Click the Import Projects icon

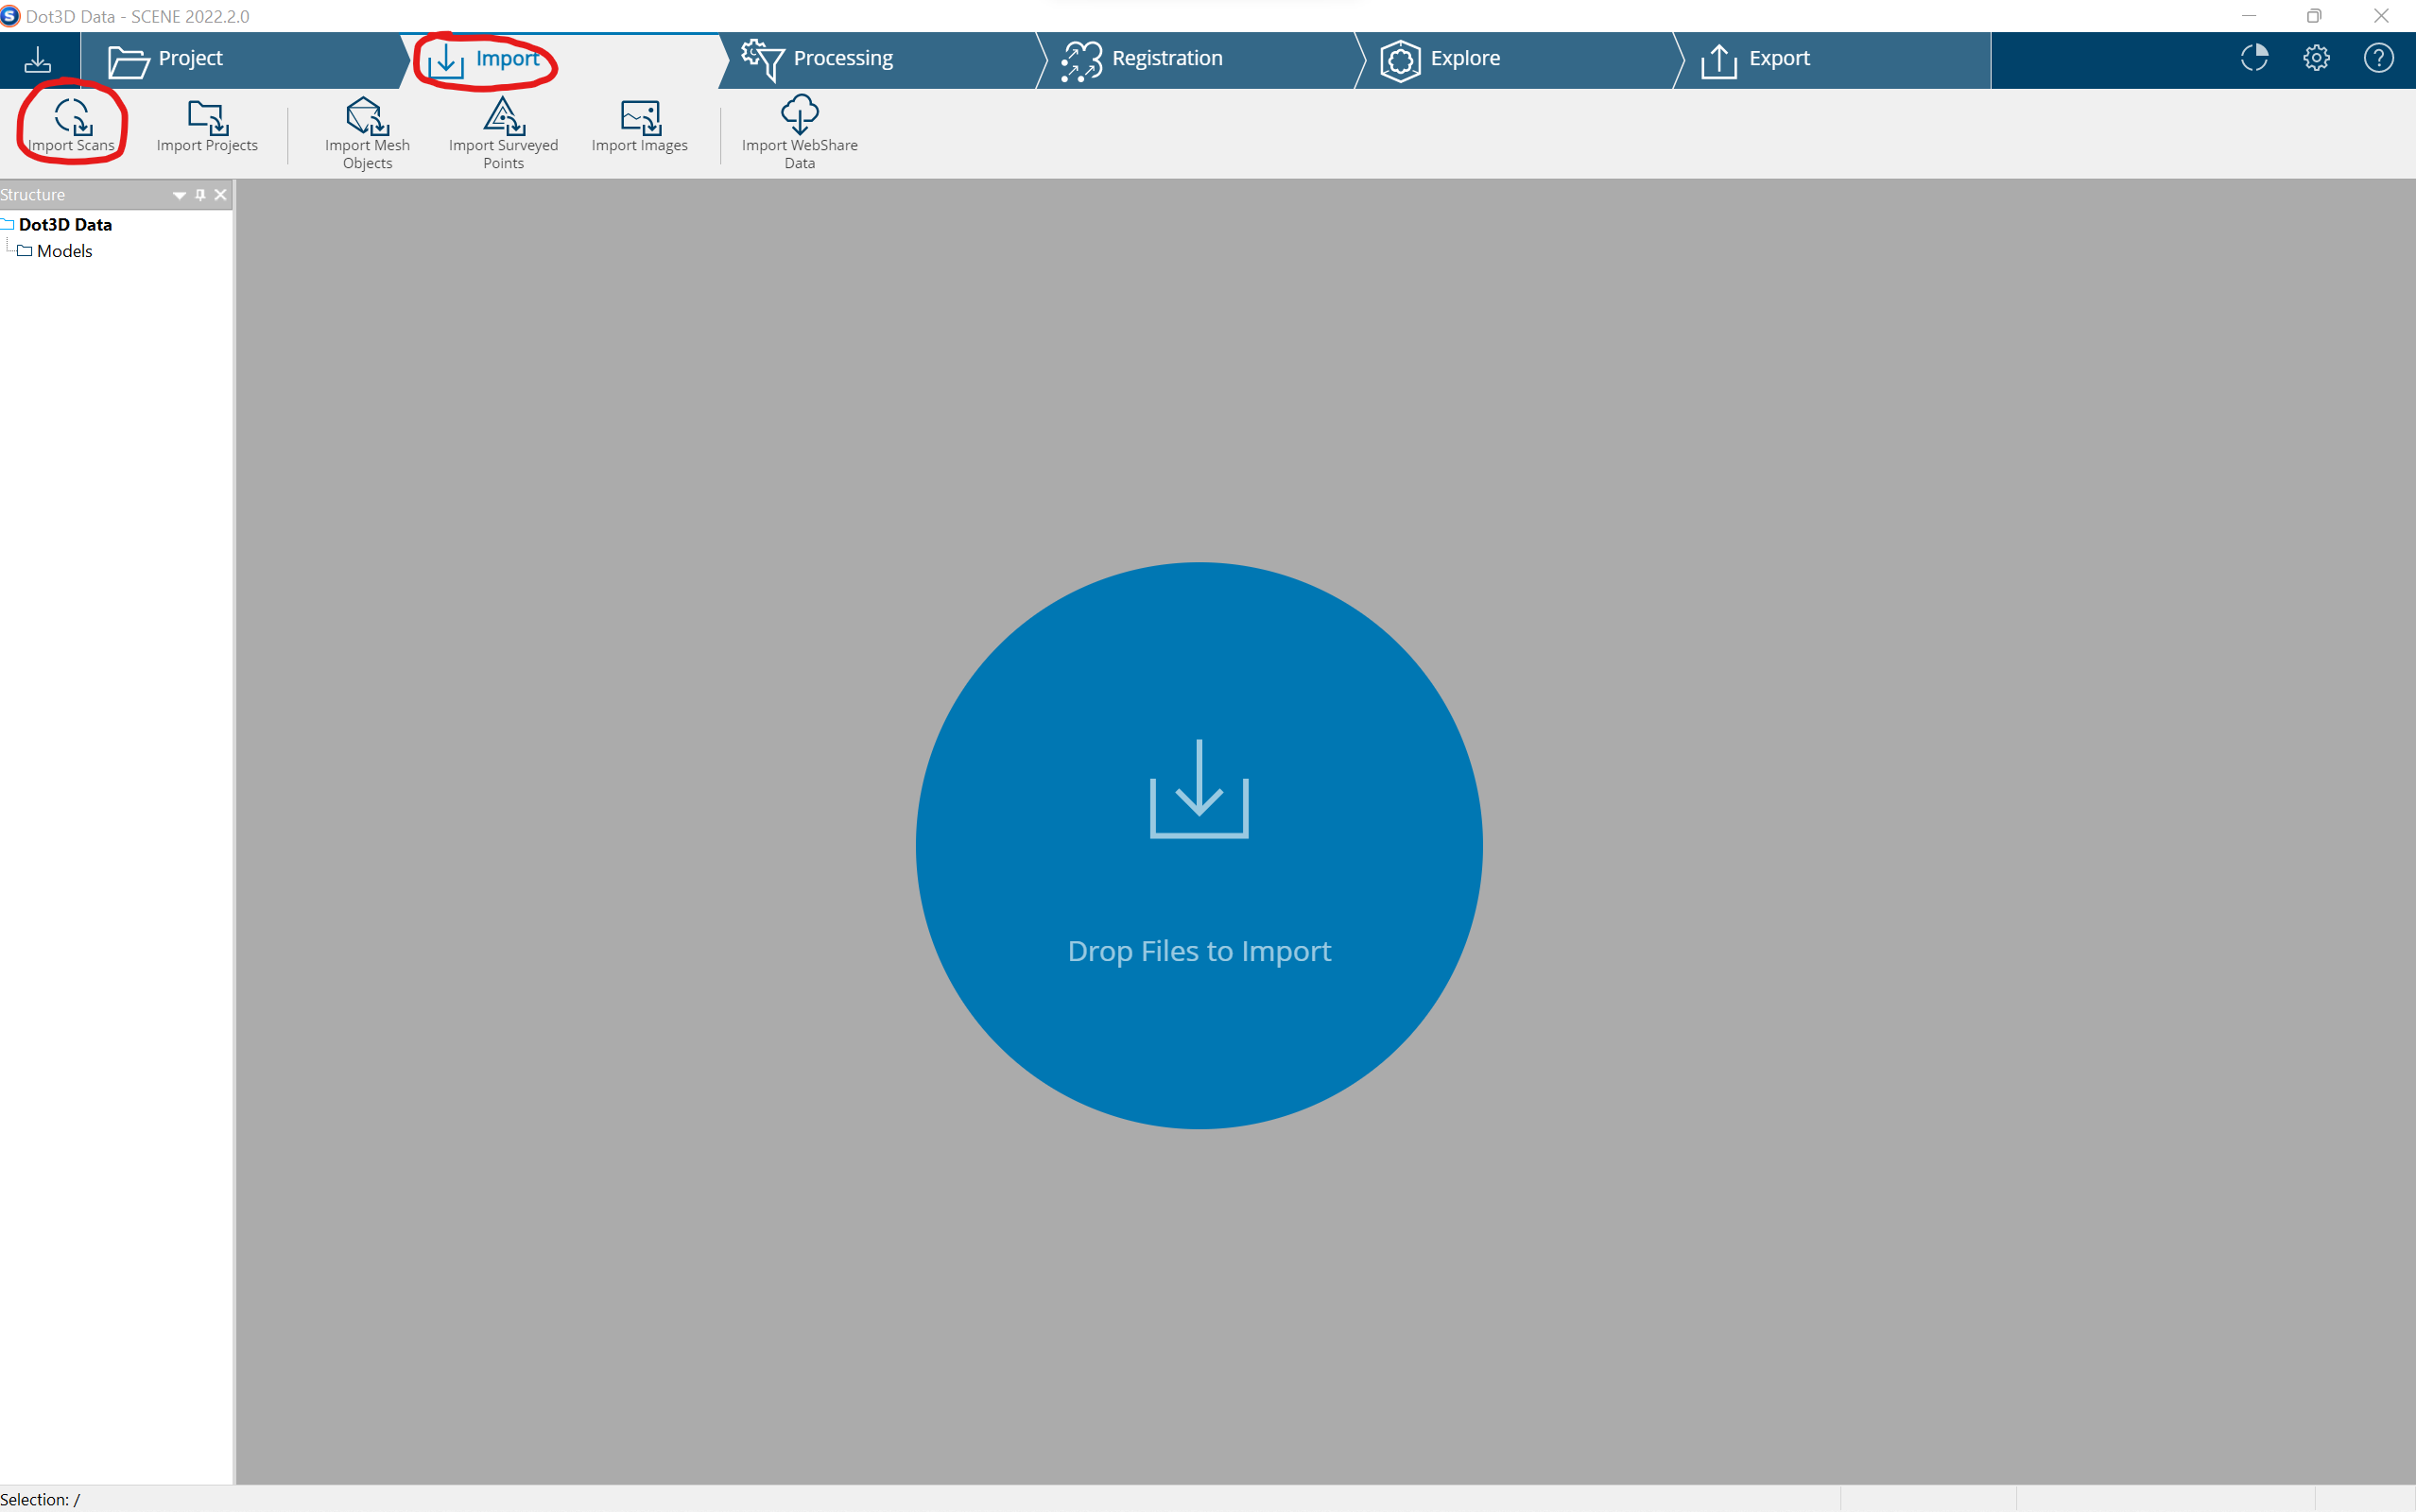pyautogui.click(x=207, y=118)
